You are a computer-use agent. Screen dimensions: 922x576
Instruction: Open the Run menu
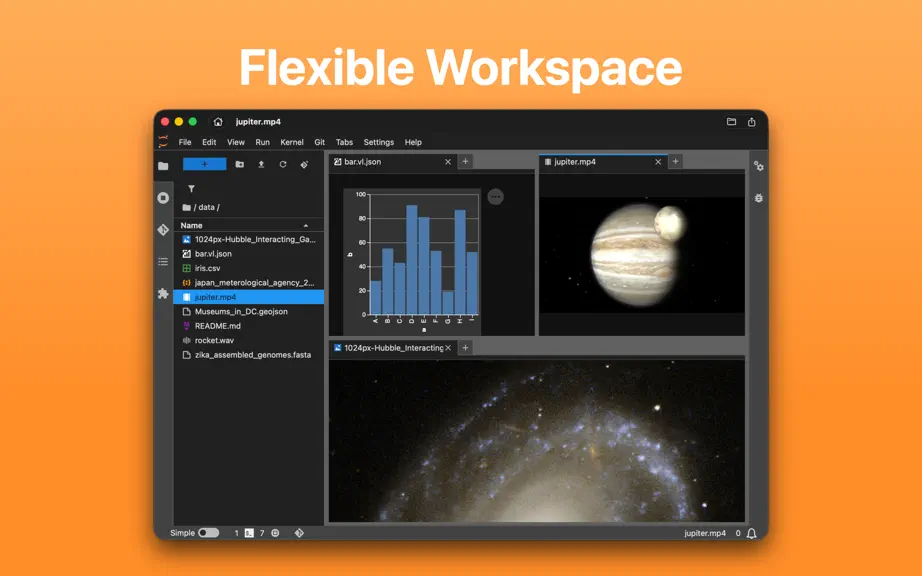pyautogui.click(x=262, y=142)
